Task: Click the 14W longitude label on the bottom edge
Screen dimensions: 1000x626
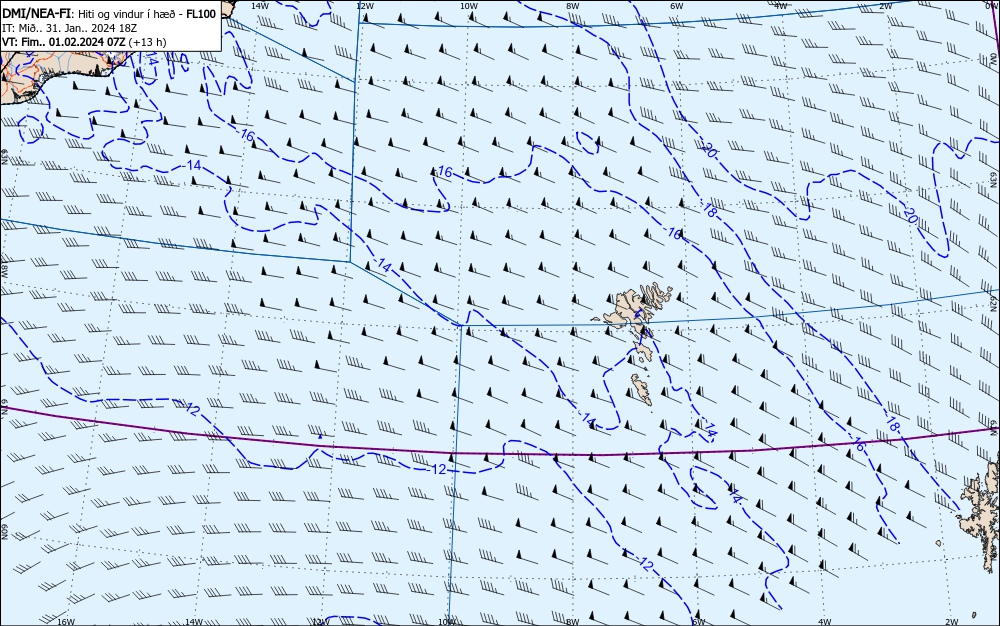Action: point(193,622)
